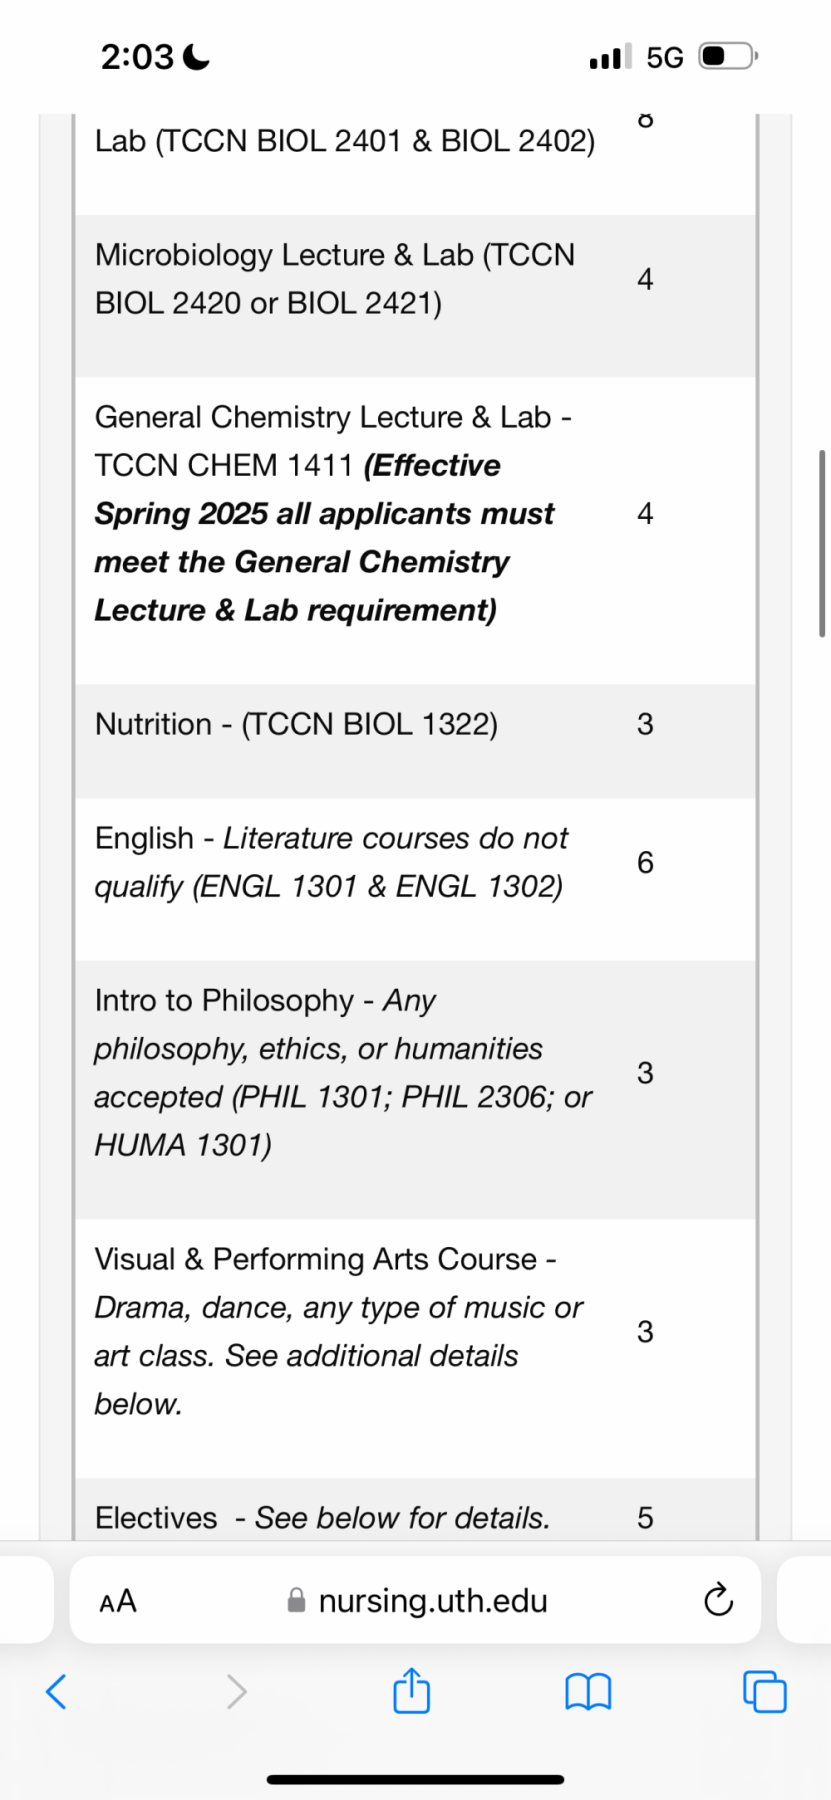Select the Microbiology Lecture & Lab row
This screenshot has height=1800, width=831.
(x=415, y=296)
